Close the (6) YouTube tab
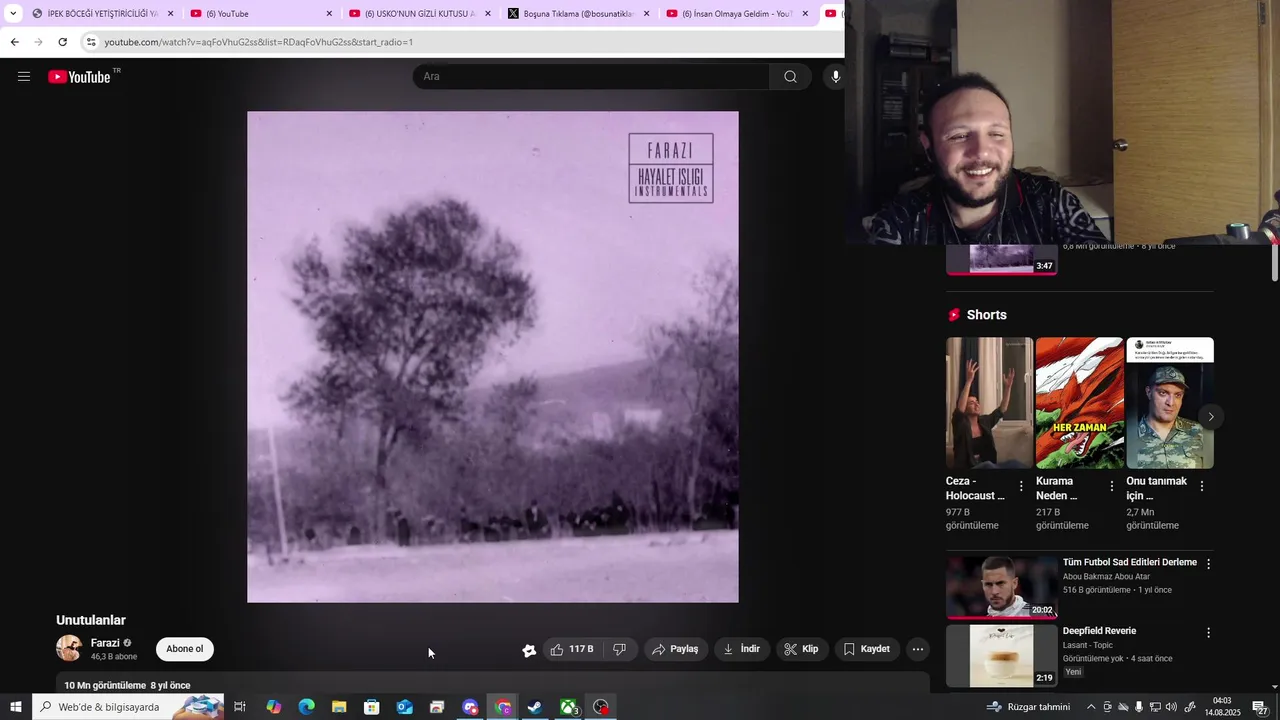The height and width of the screenshot is (720, 1280). [329, 14]
